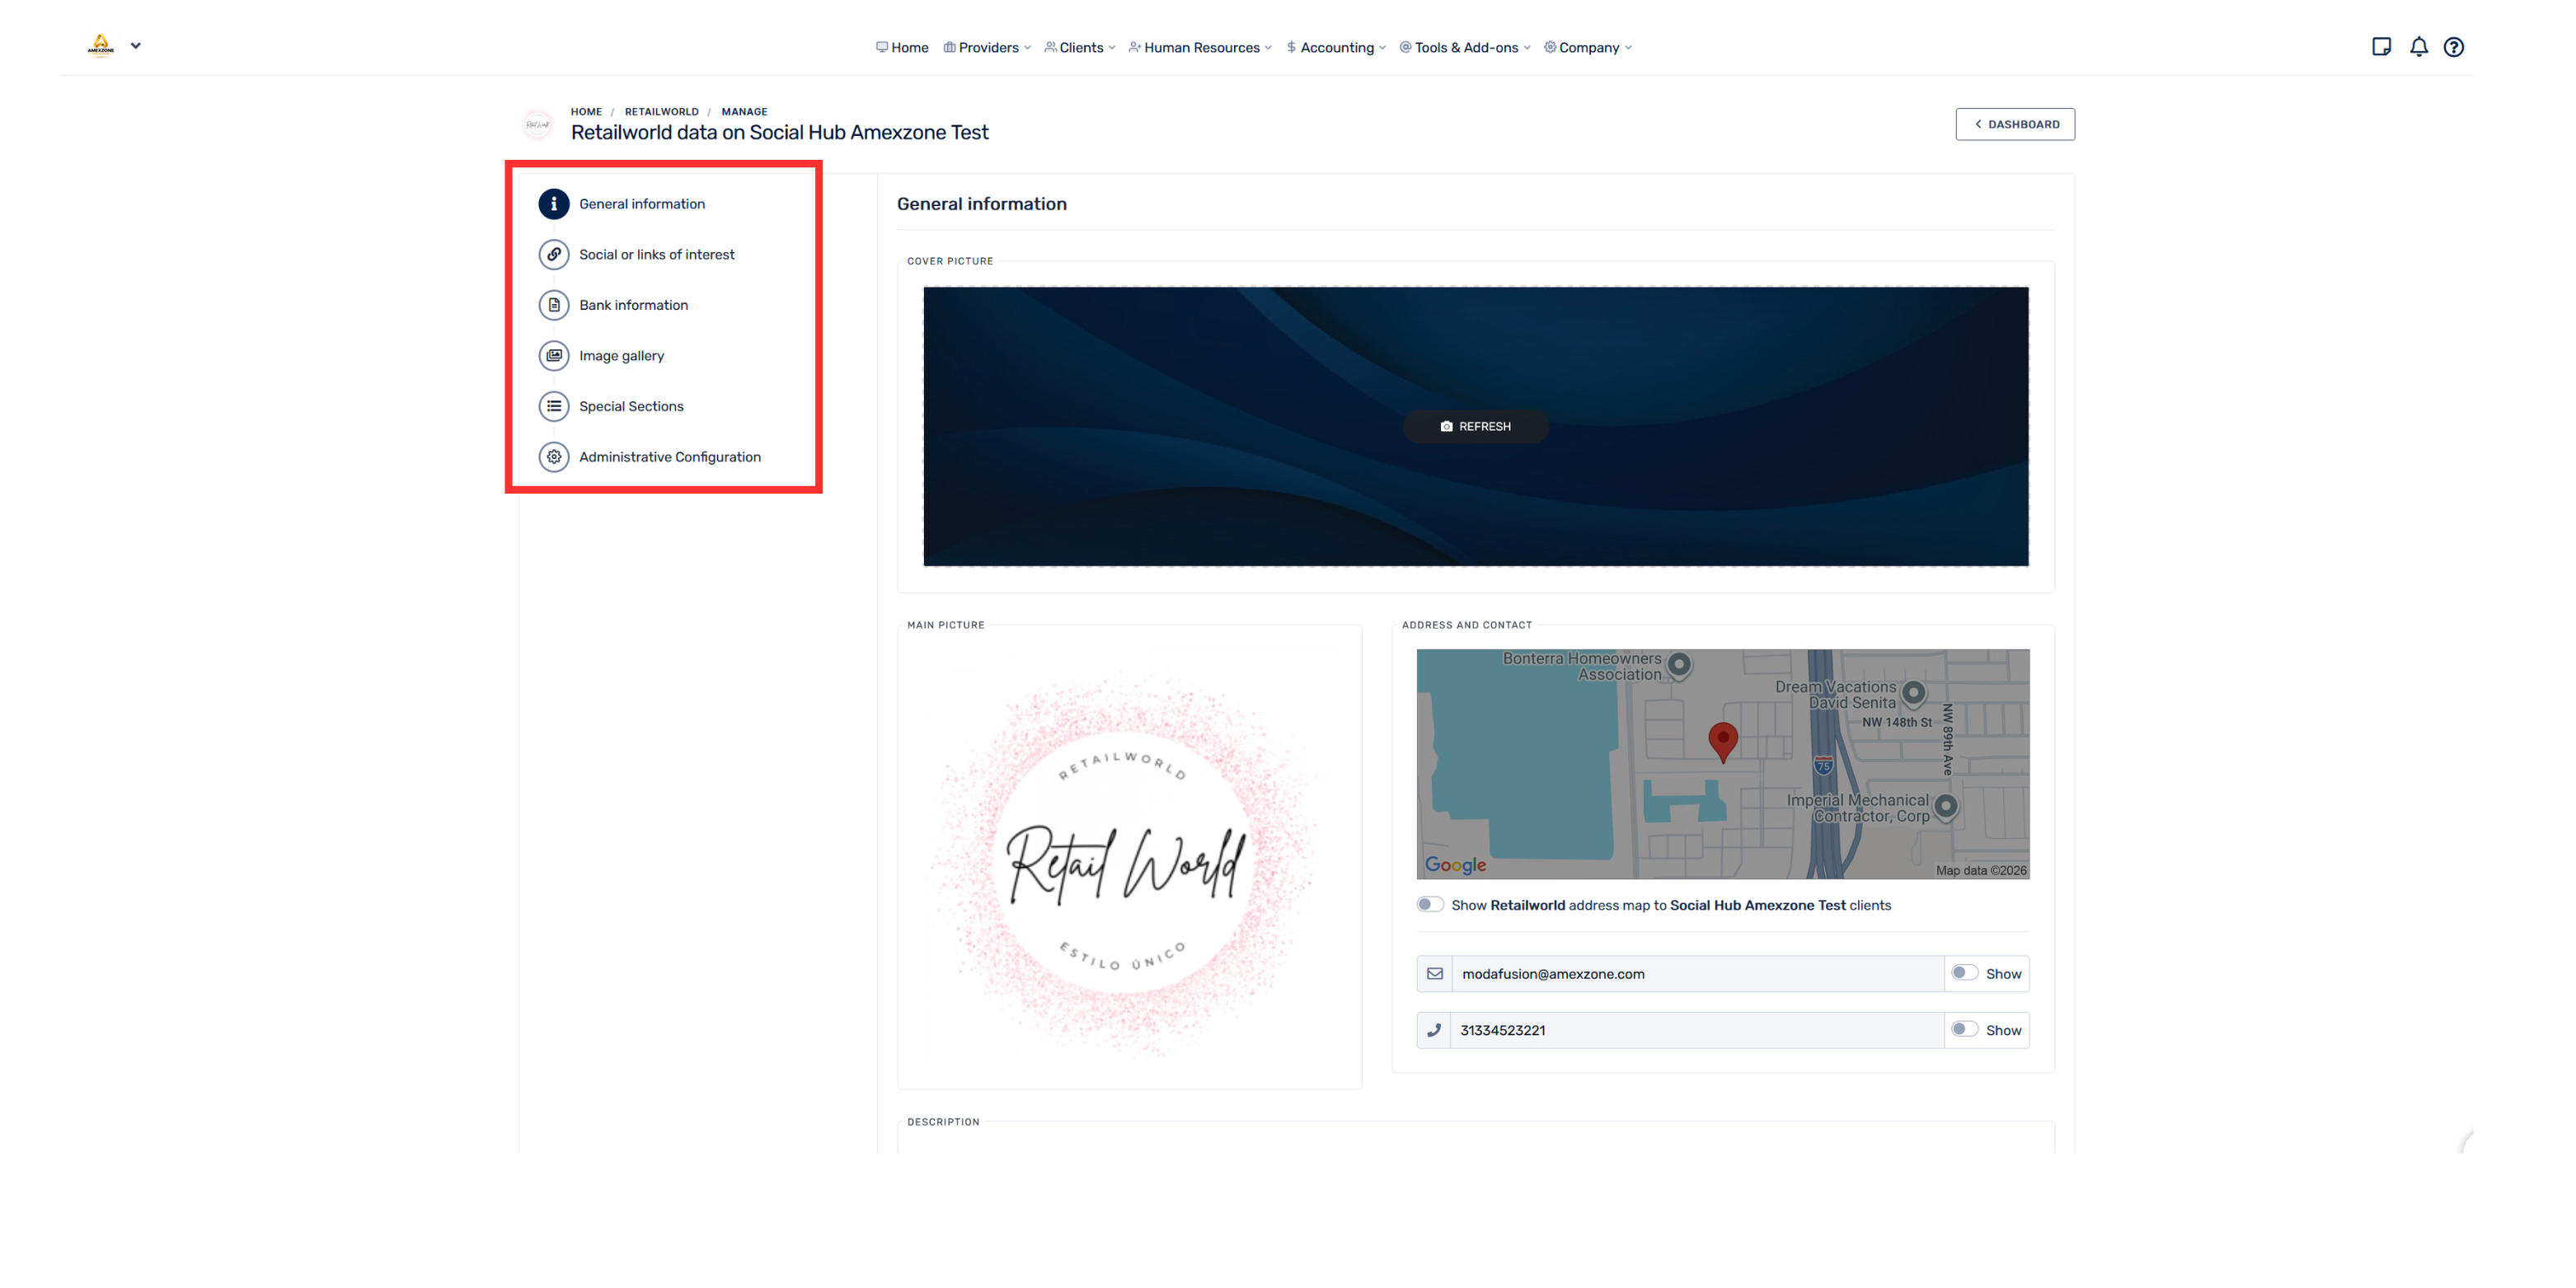Expand the Tools & Add-ons menu
This screenshot has width=2576, height=1288.
pyautogui.click(x=1465, y=47)
